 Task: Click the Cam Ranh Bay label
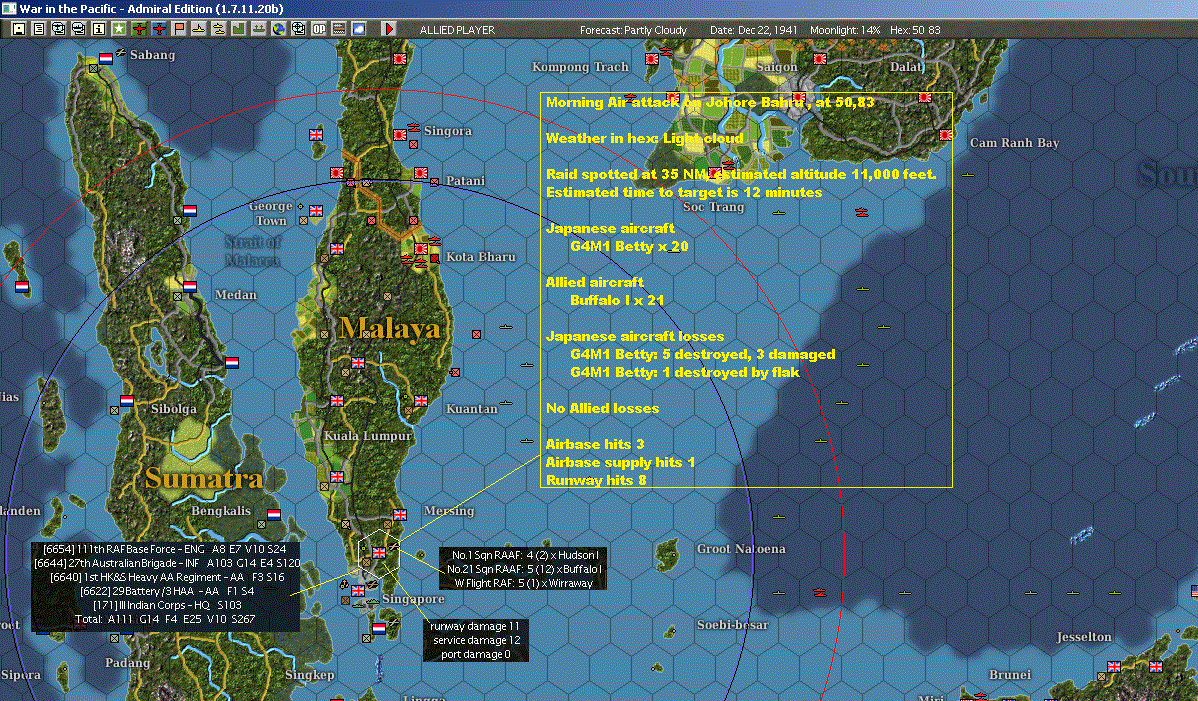(1014, 143)
